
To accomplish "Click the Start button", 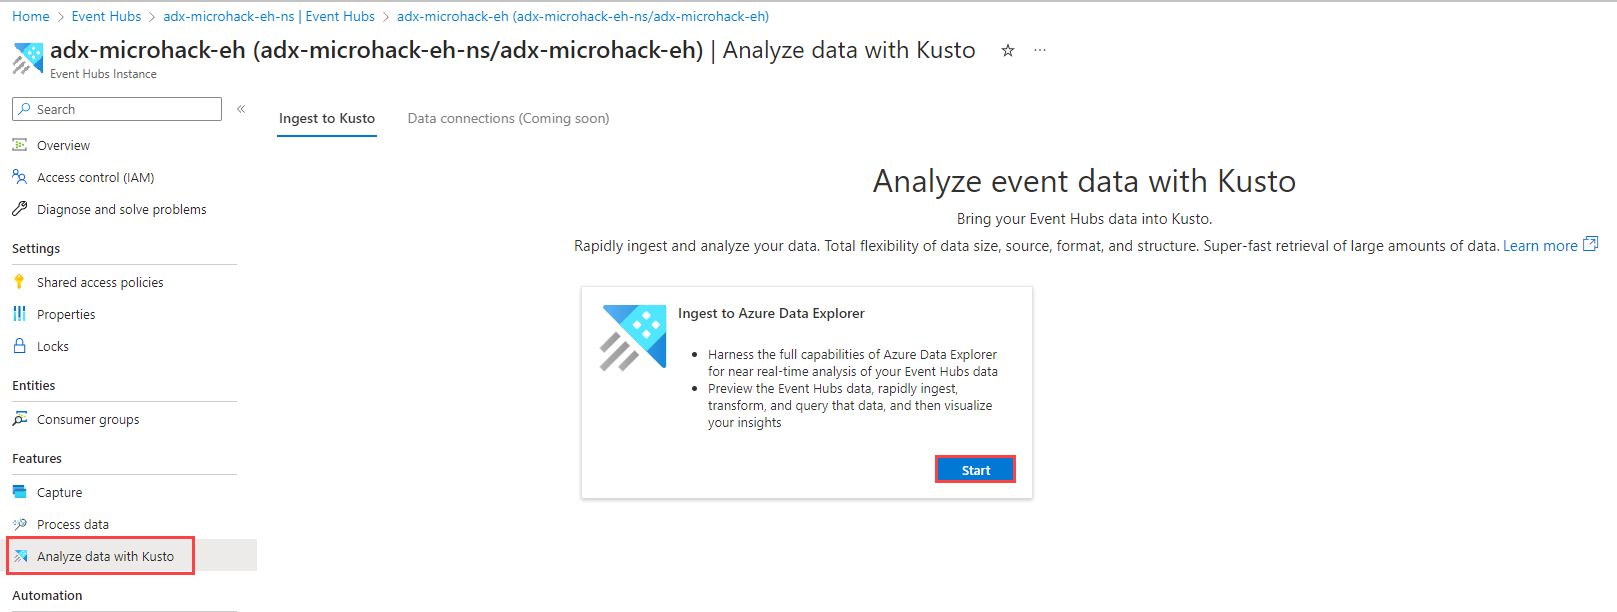I will [975, 470].
